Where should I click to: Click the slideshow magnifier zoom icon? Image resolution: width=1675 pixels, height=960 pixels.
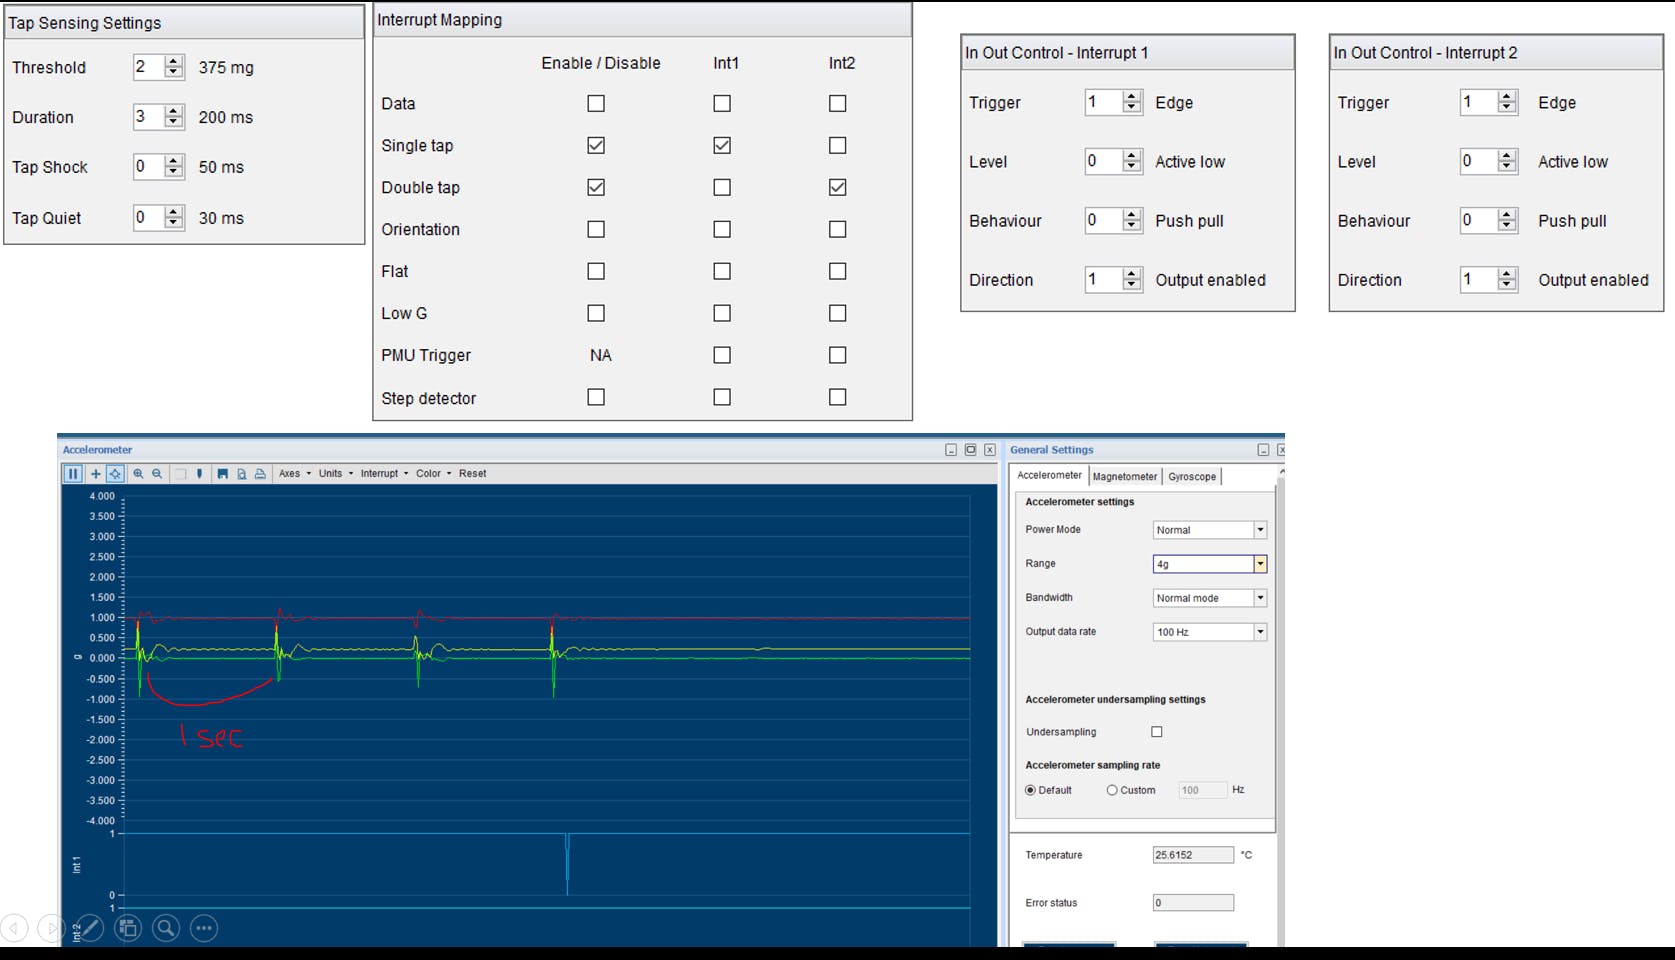166,928
